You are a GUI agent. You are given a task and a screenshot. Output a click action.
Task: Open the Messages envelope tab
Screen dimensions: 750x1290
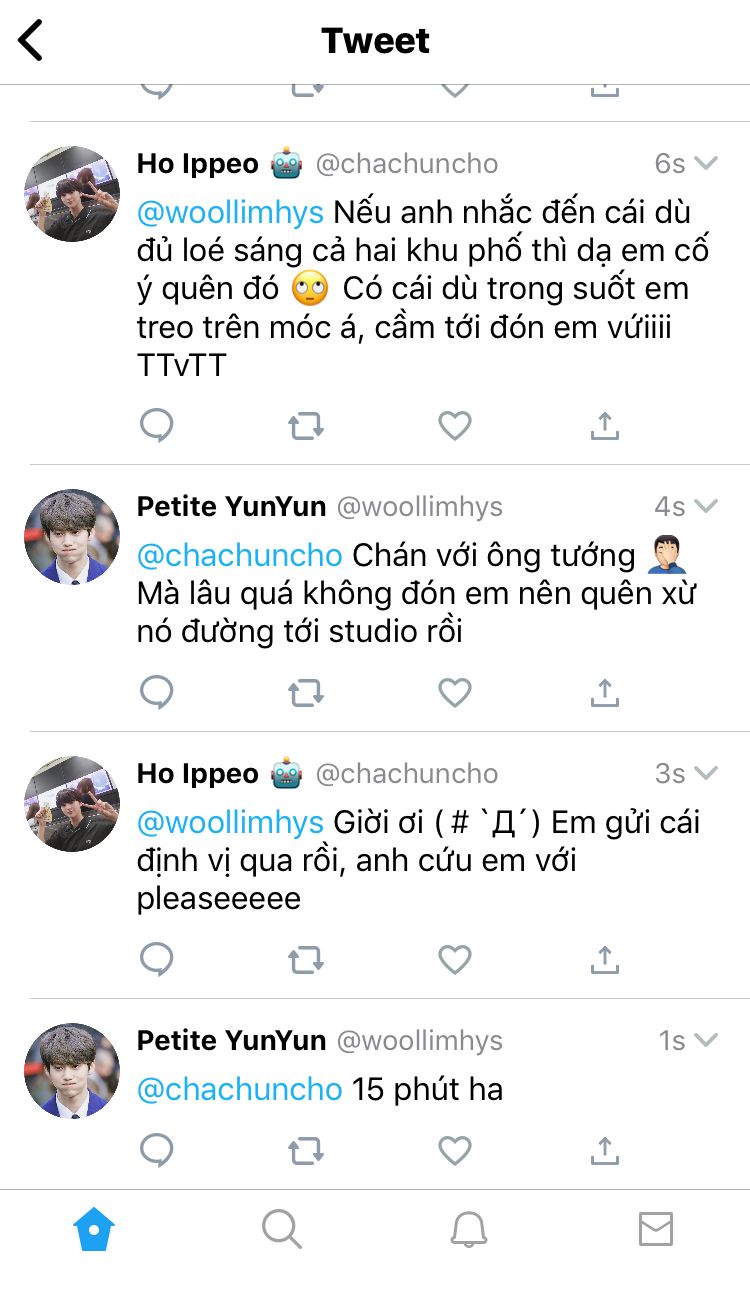coord(656,1229)
